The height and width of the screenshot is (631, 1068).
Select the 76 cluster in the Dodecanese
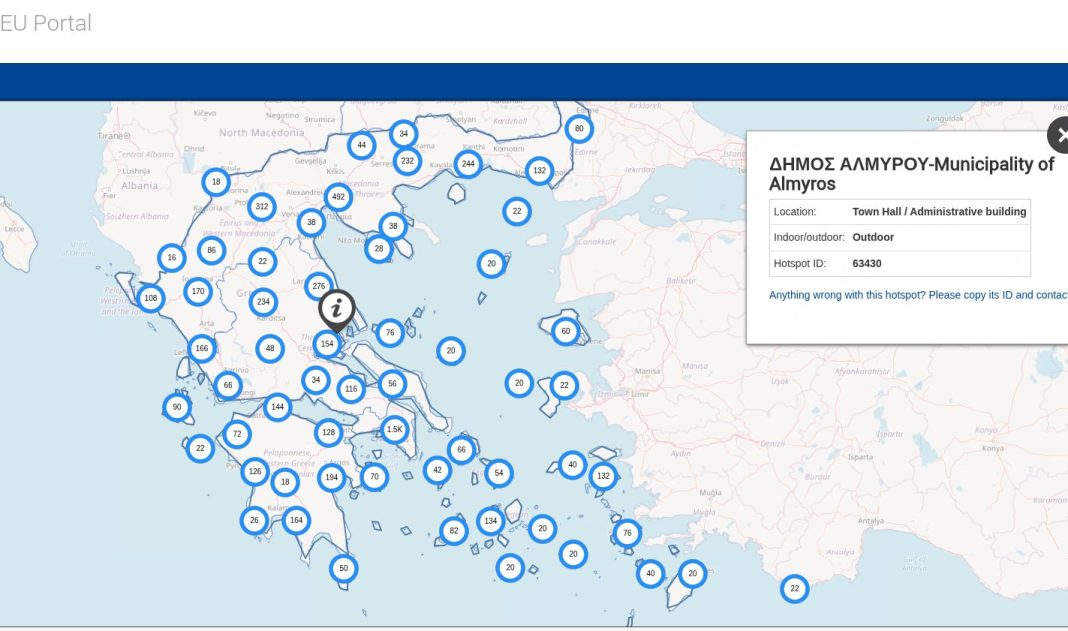[626, 533]
